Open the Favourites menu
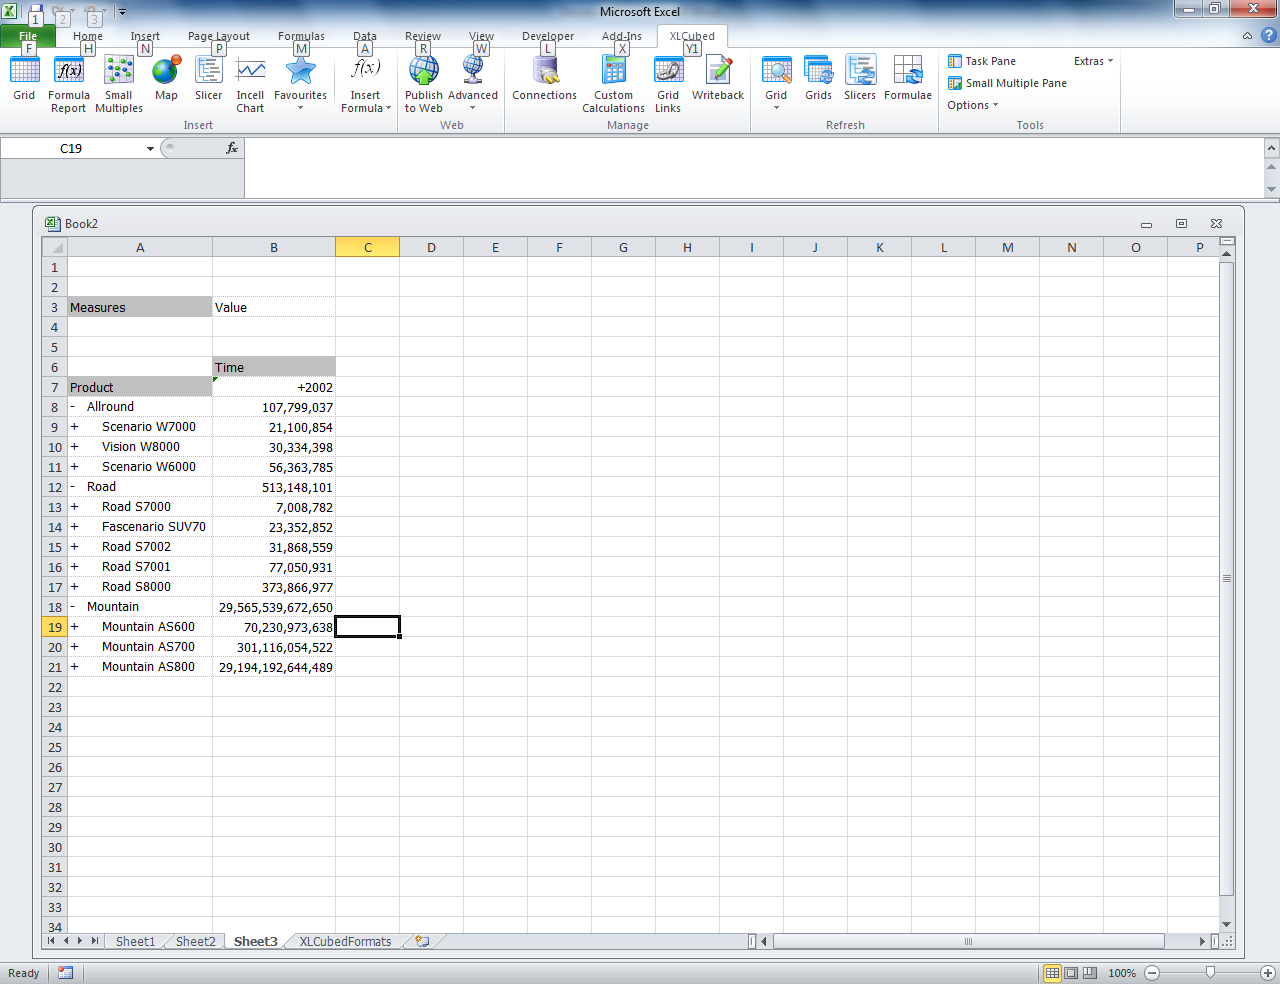 pos(300,84)
